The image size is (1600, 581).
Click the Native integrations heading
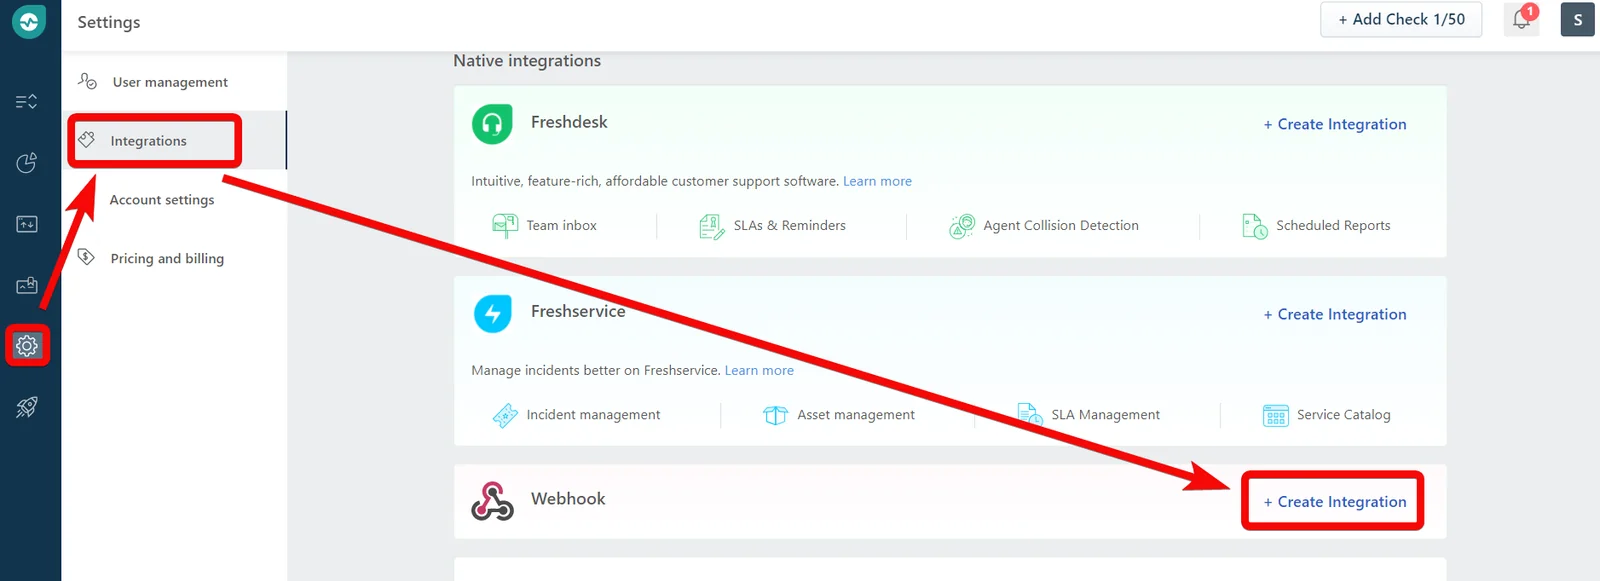pyautogui.click(x=527, y=61)
